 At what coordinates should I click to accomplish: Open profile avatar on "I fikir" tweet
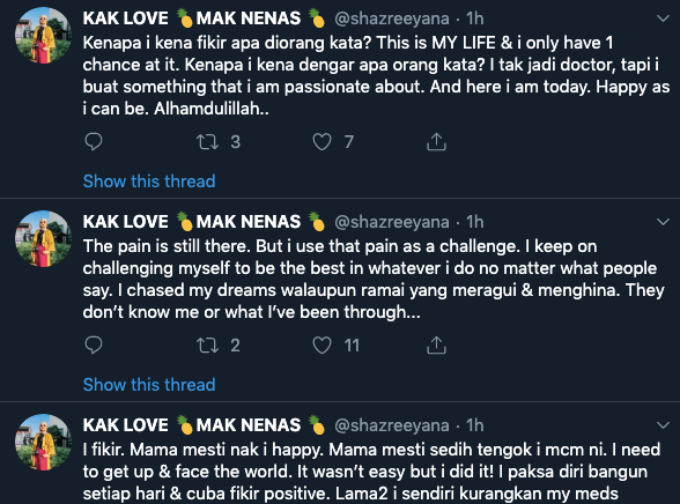43,445
